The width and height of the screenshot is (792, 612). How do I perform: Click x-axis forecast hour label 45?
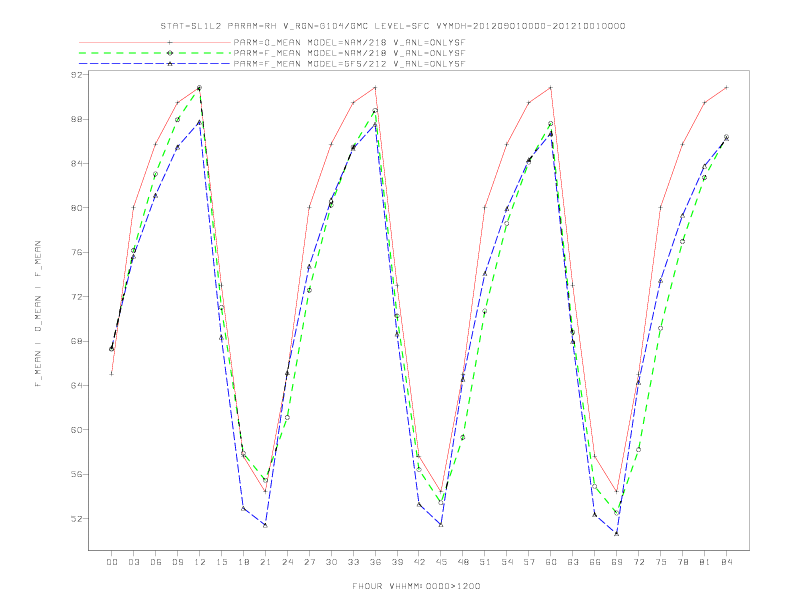441,562
